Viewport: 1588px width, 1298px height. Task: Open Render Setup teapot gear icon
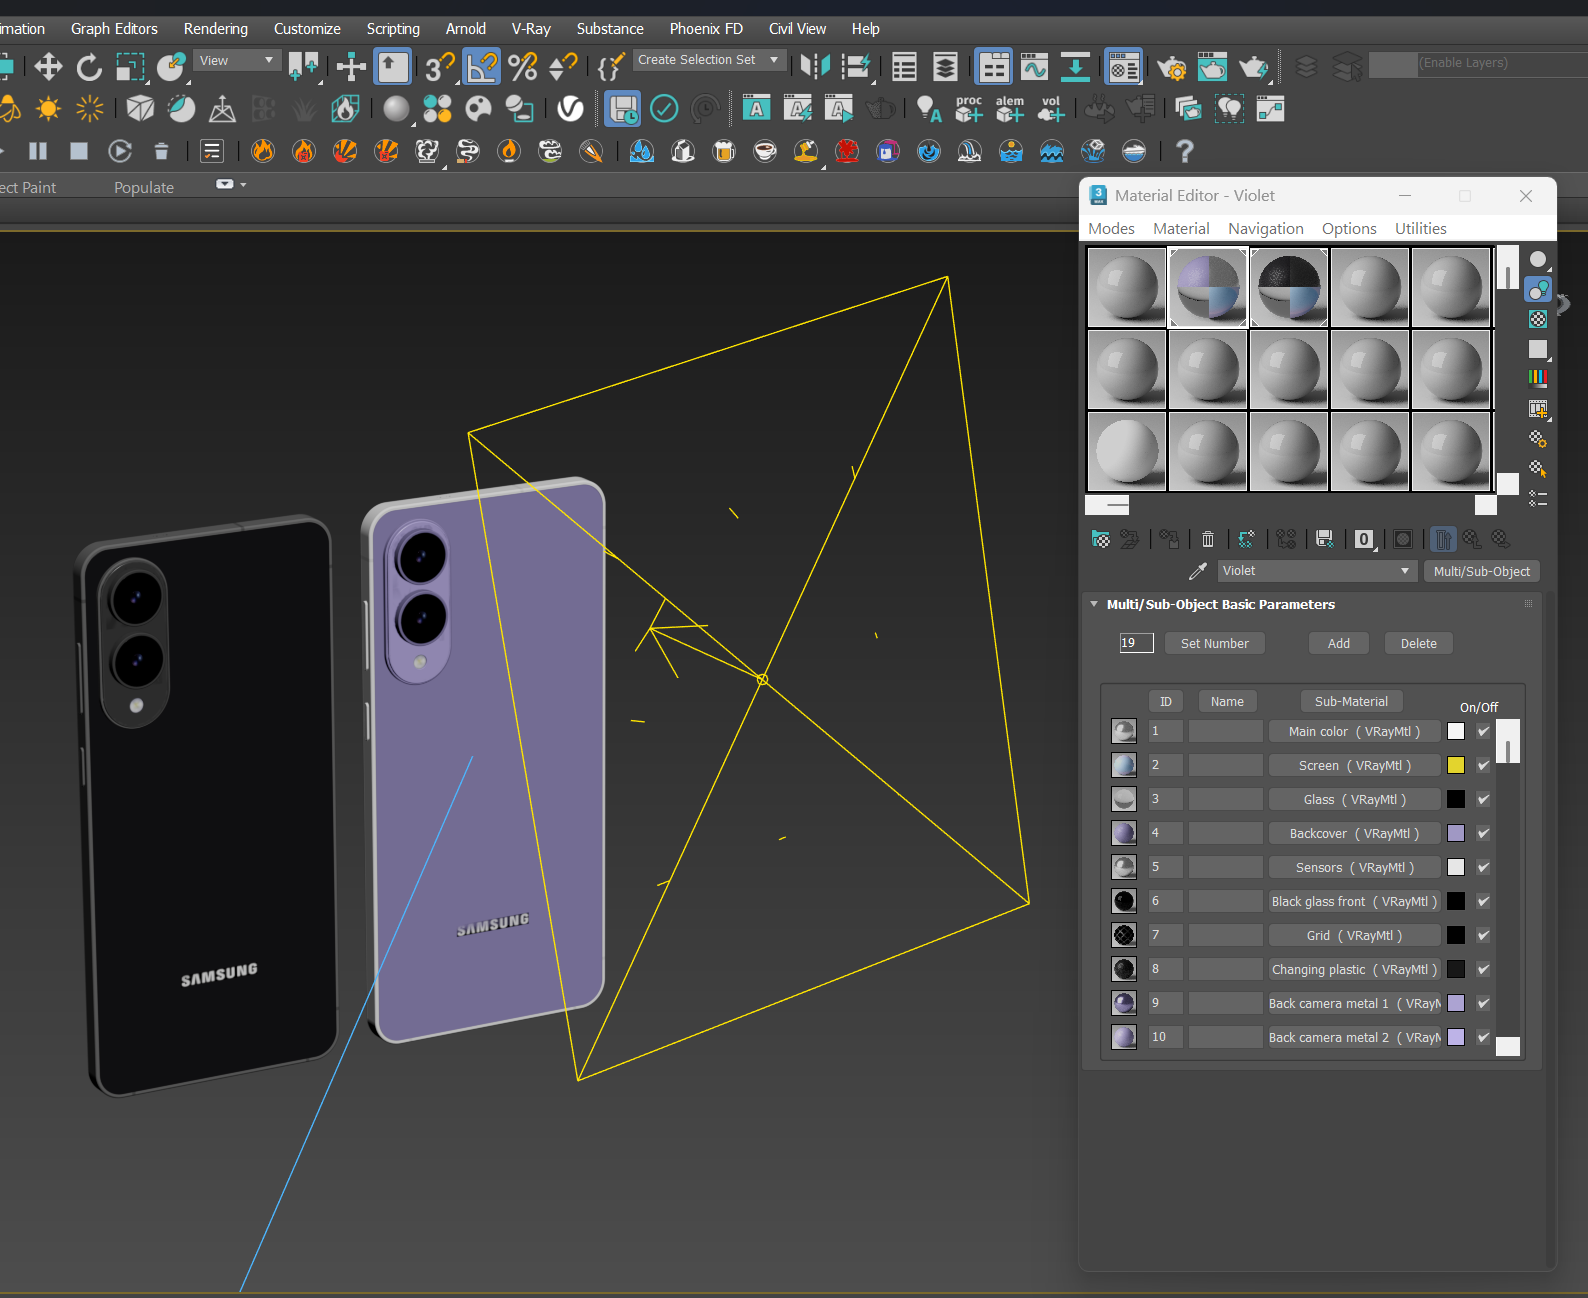point(1171,67)
